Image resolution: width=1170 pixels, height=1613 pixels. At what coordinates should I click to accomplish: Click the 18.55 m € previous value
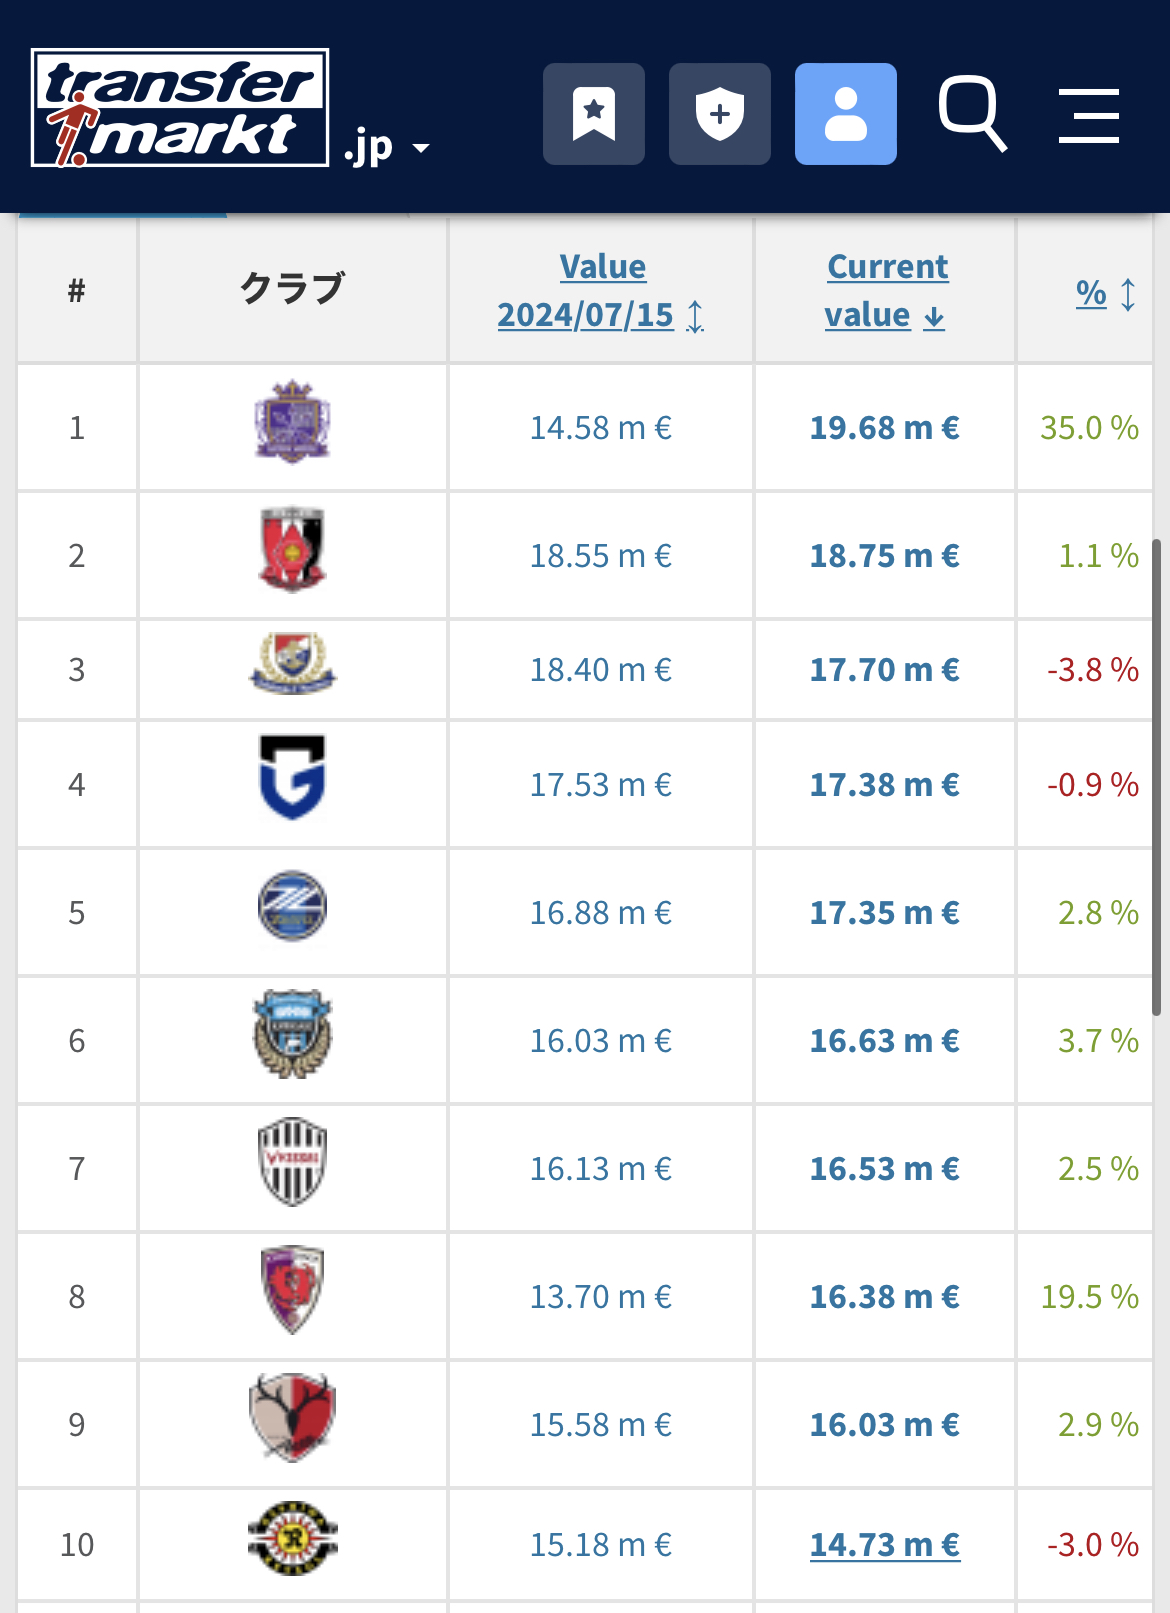601,556
